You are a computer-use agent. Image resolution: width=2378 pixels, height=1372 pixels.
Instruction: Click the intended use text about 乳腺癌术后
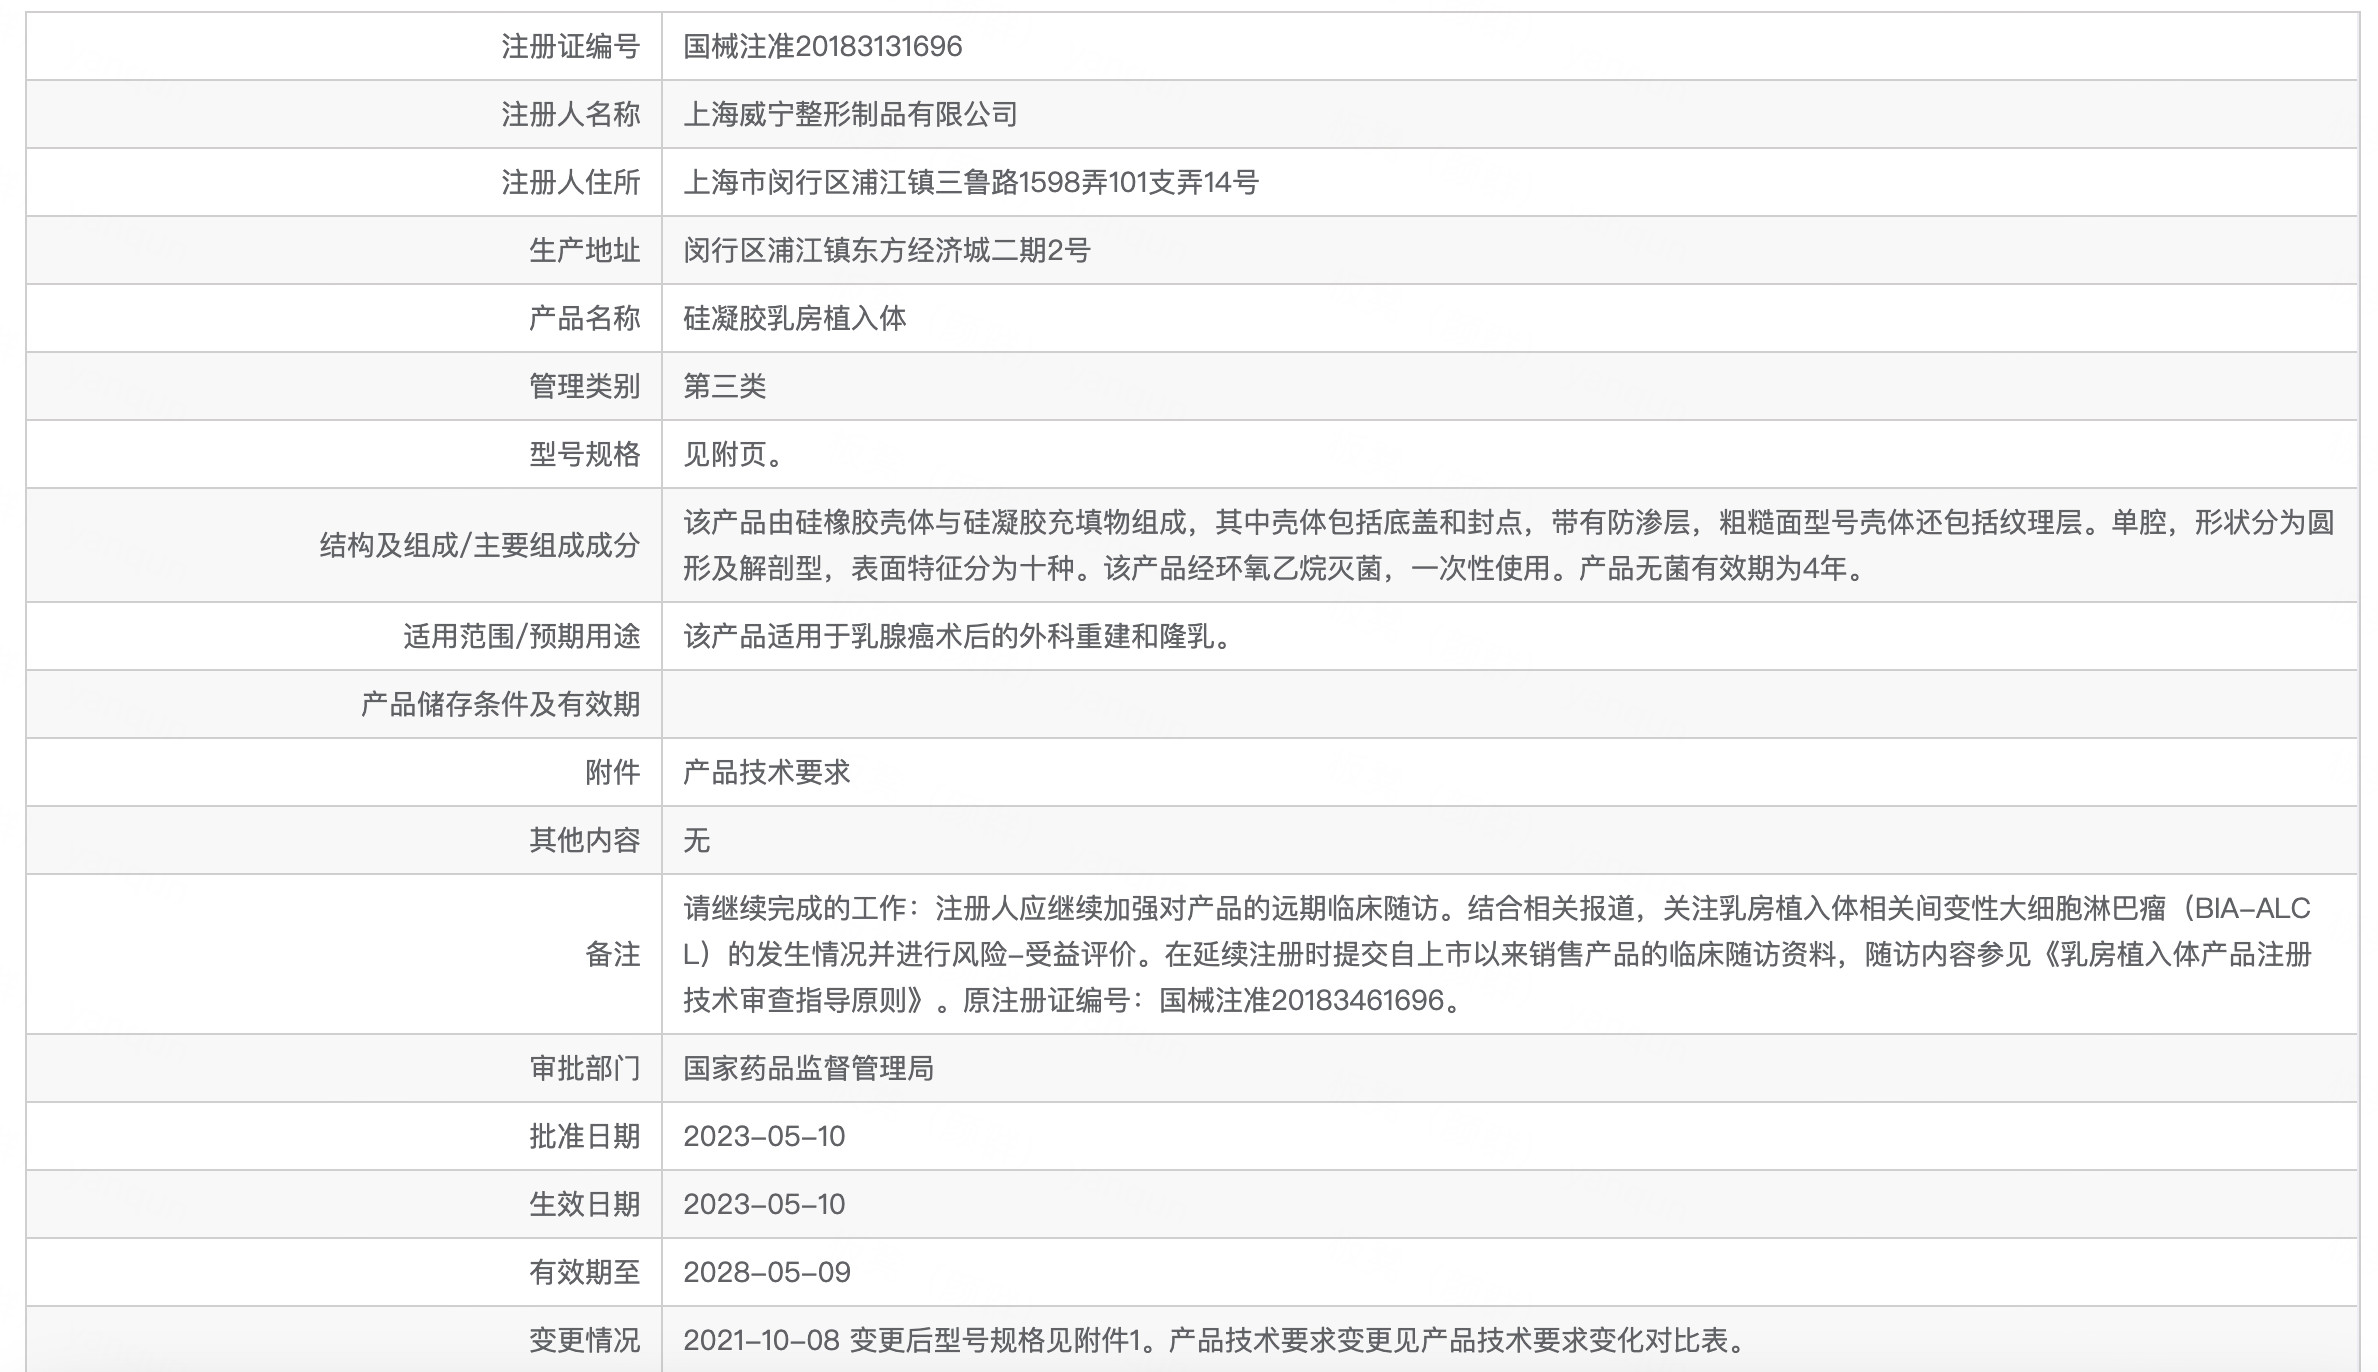[958, 637]
